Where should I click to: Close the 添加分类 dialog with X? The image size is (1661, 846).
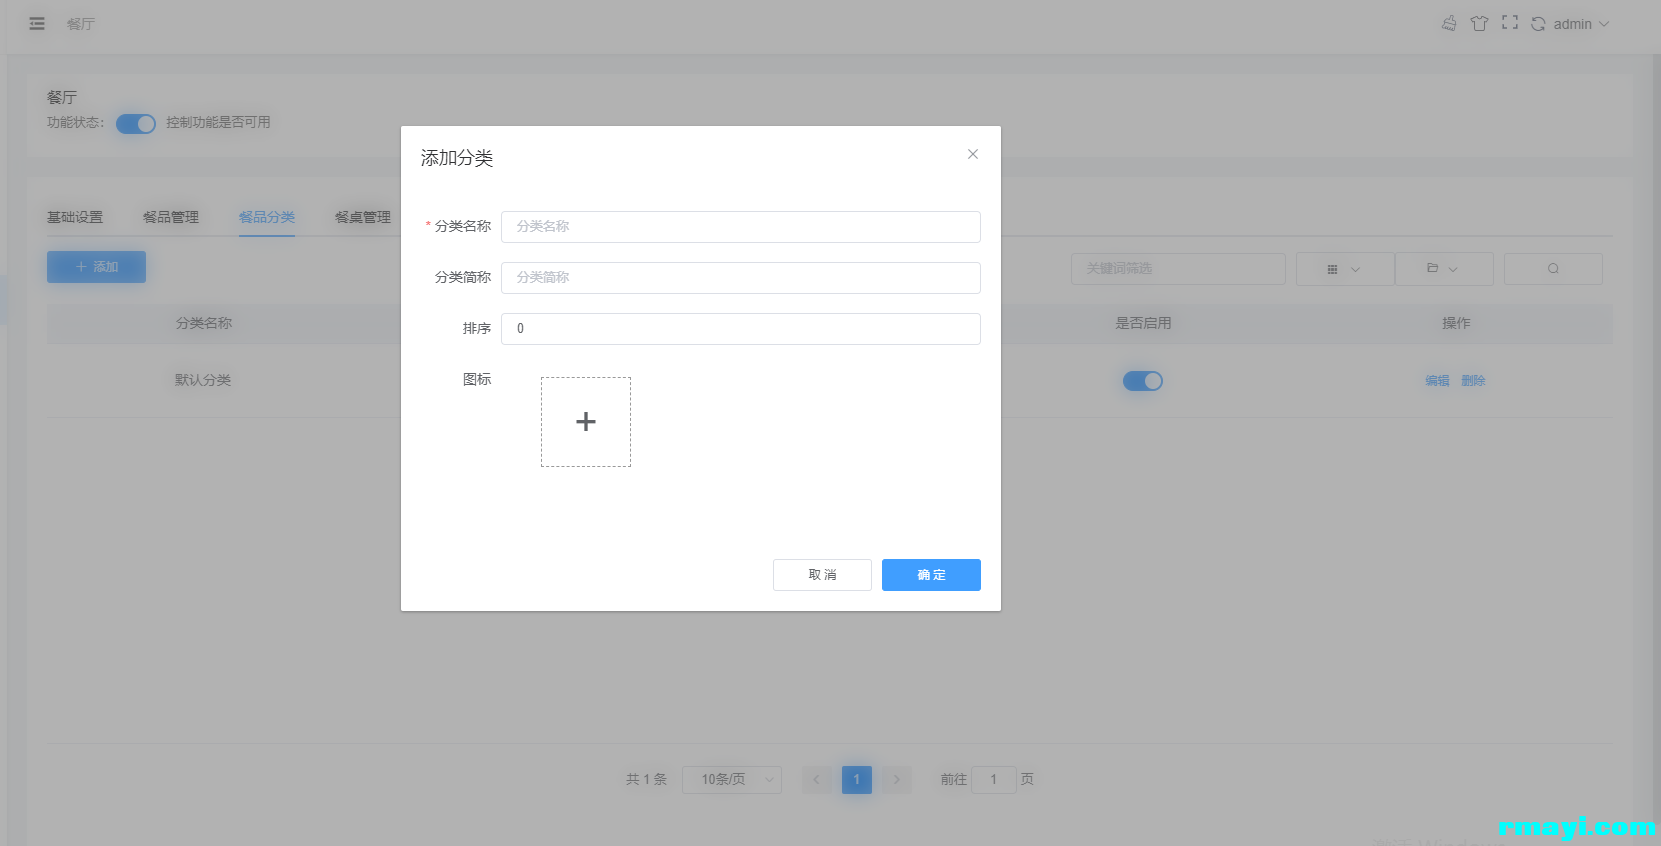pyautogui.click(x=972, y=154)
